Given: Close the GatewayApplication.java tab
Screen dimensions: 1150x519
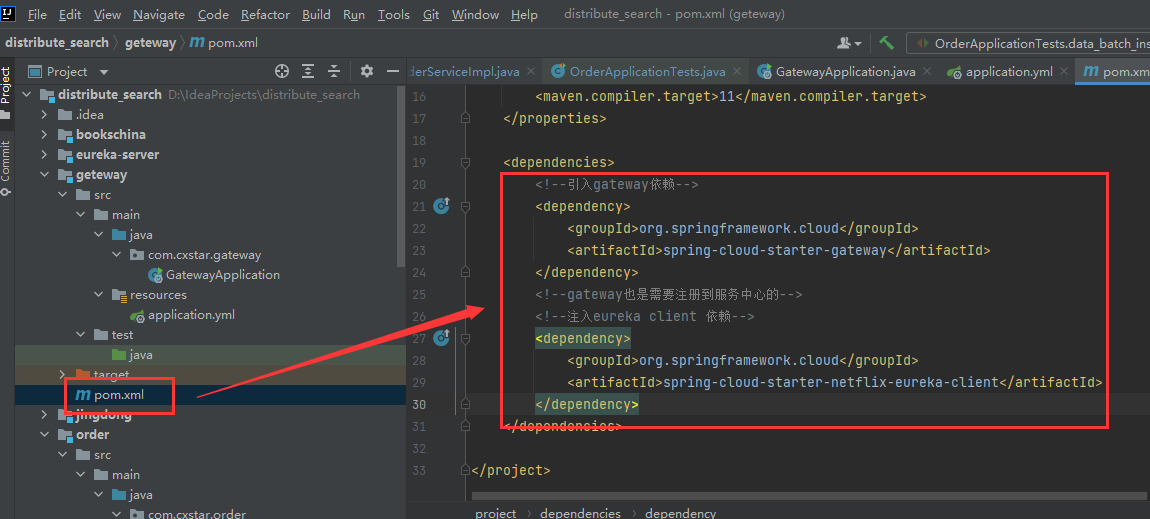Looking at the screenshot, I should click(927, 72).
